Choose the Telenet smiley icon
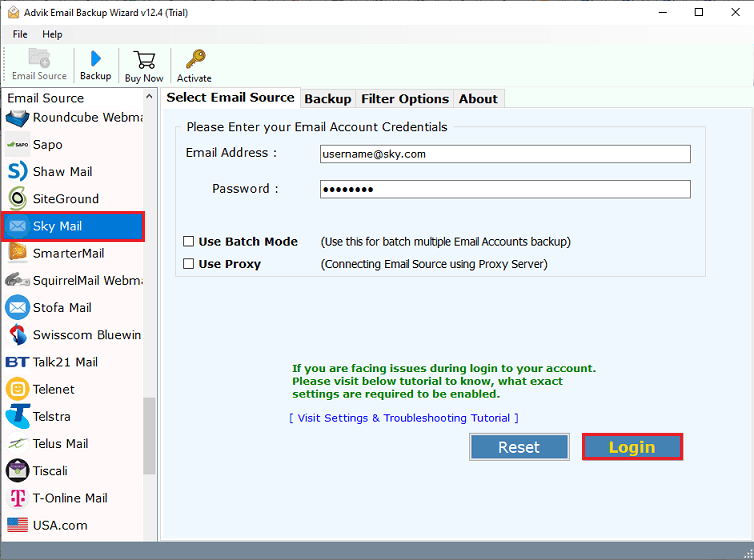754x560 pixels. (x=18, y=389)
